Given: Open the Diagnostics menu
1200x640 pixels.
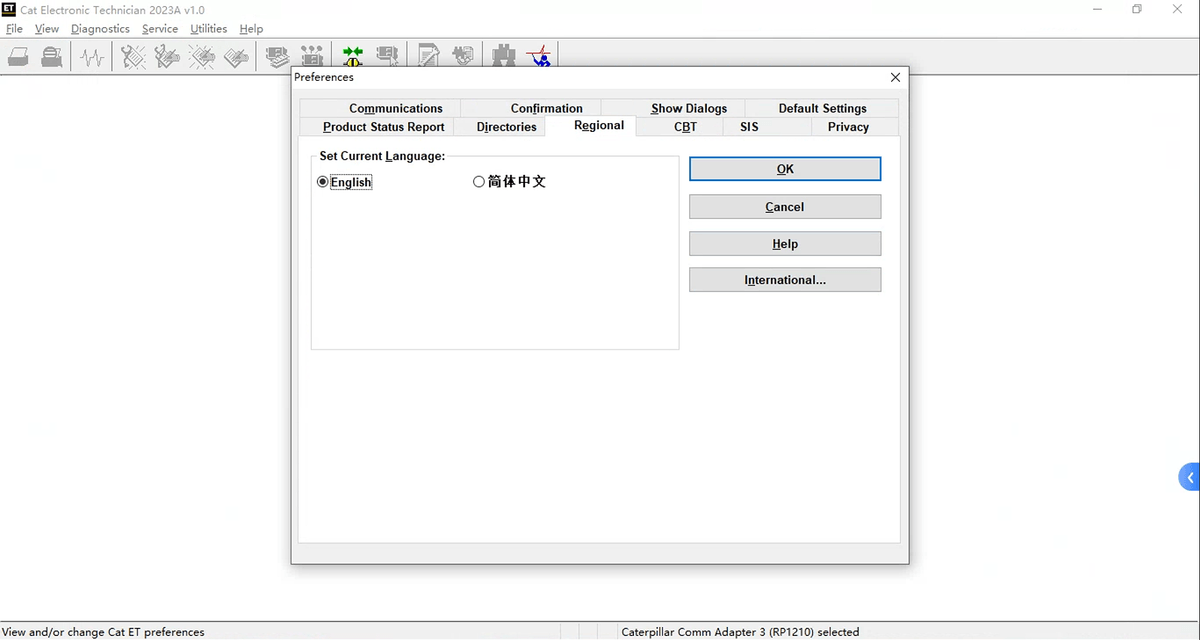Looking at the screenshot, I should (x=100, y=29).
